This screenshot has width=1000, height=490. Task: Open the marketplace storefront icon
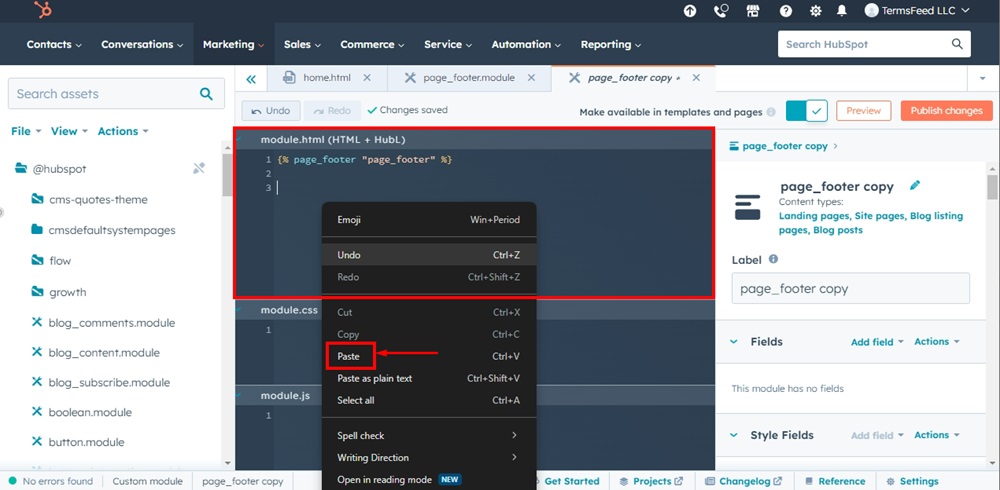click(753, 11)
